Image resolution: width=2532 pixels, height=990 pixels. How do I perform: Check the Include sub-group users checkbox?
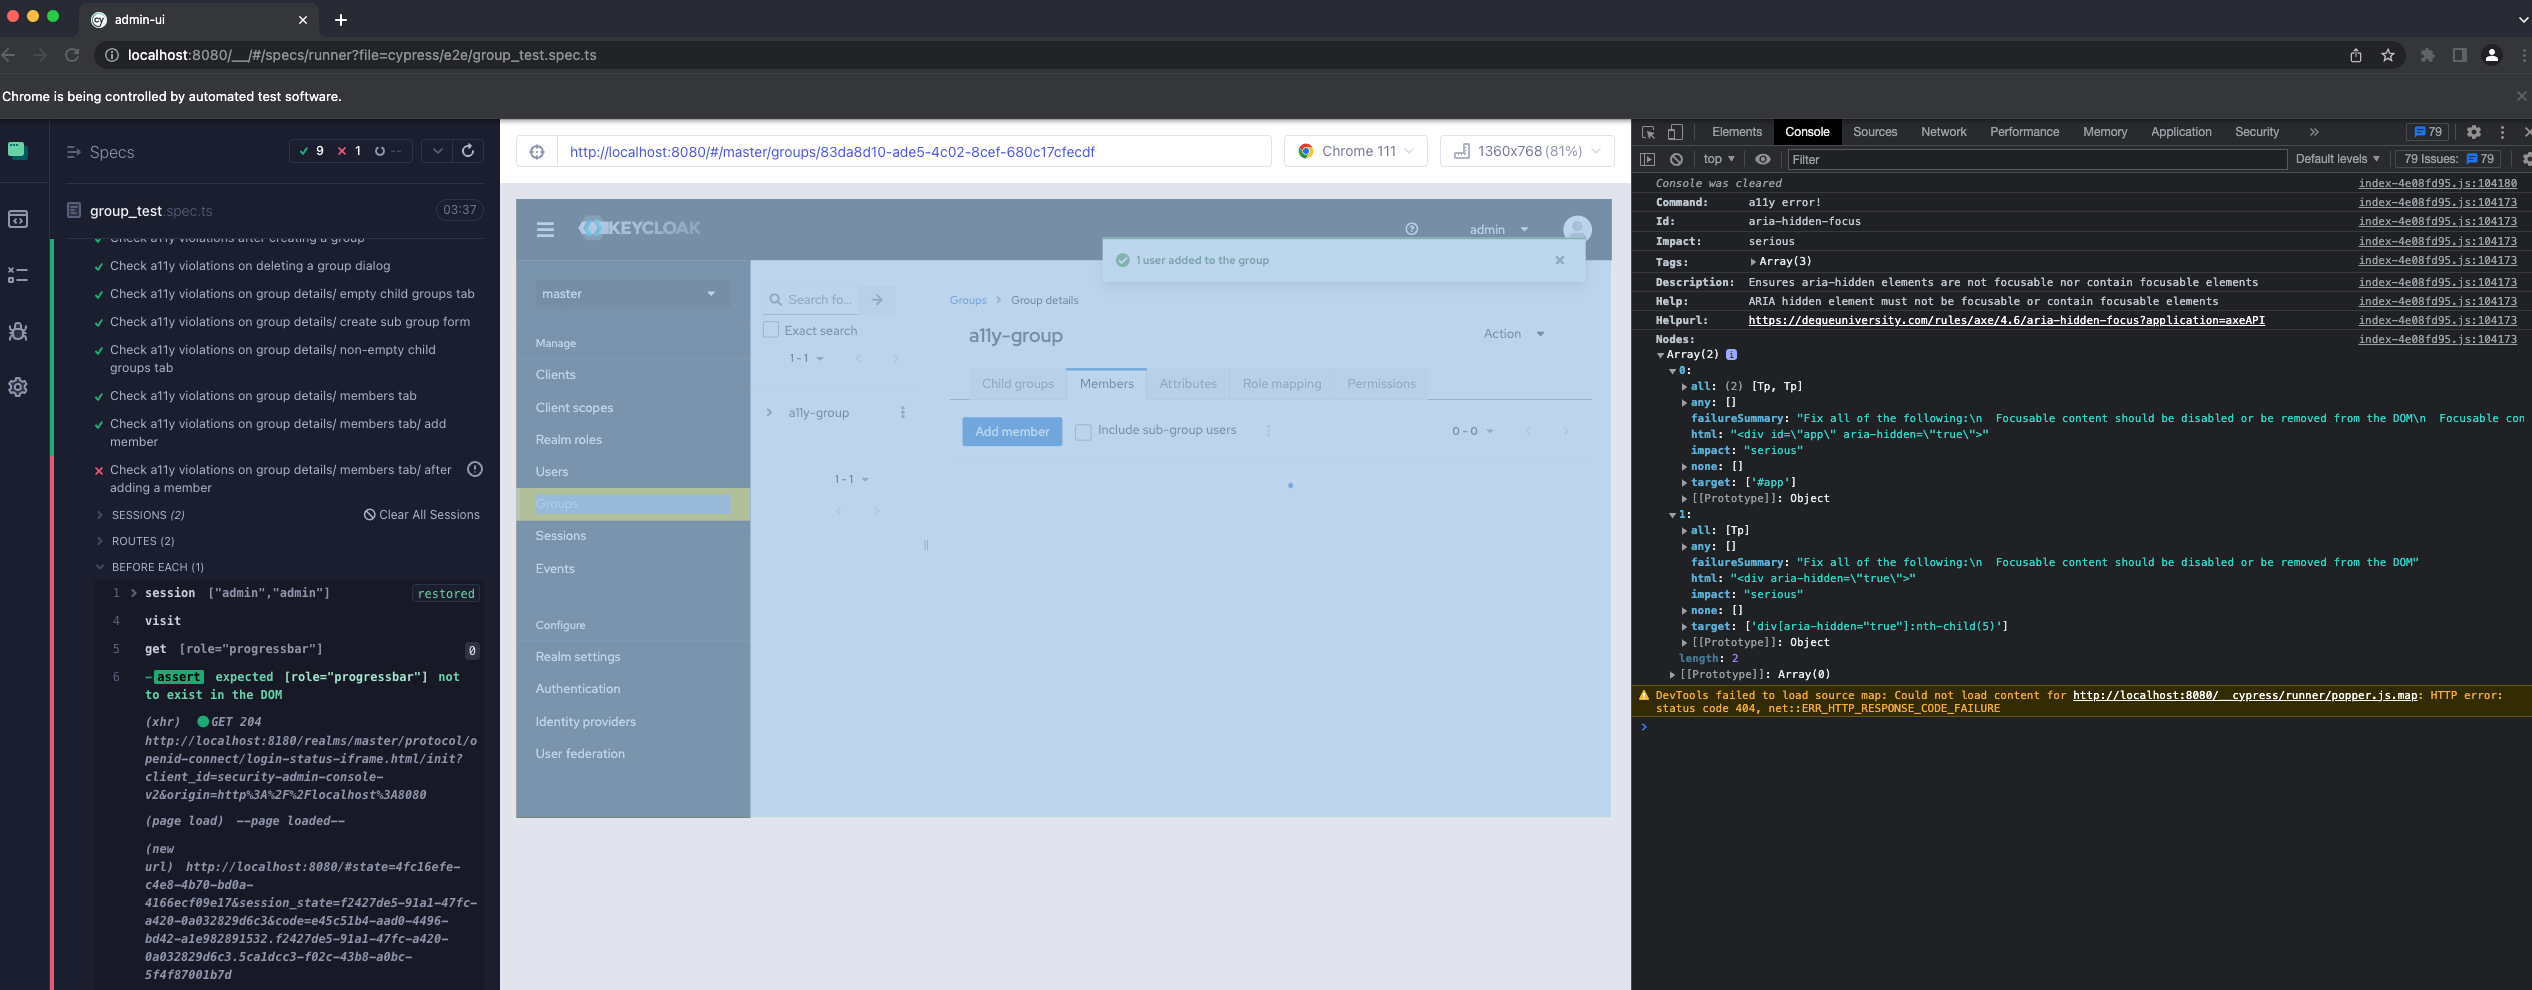coord(1083,431)
